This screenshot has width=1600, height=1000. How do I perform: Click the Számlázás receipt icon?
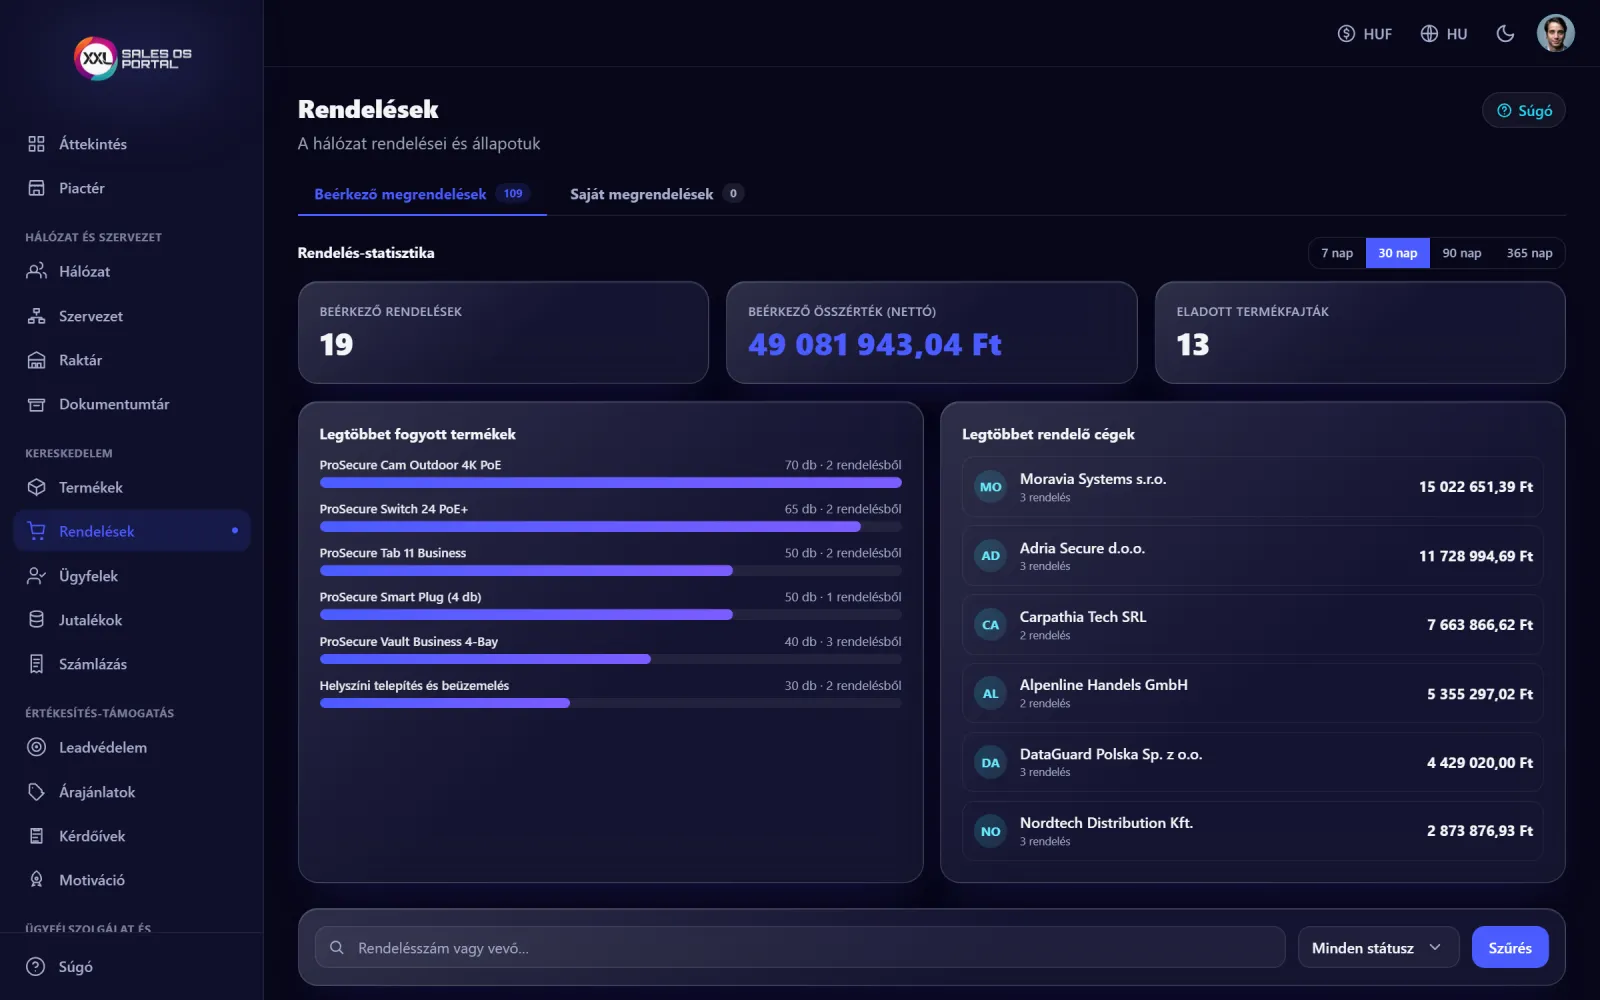click(x=36, y=664)
